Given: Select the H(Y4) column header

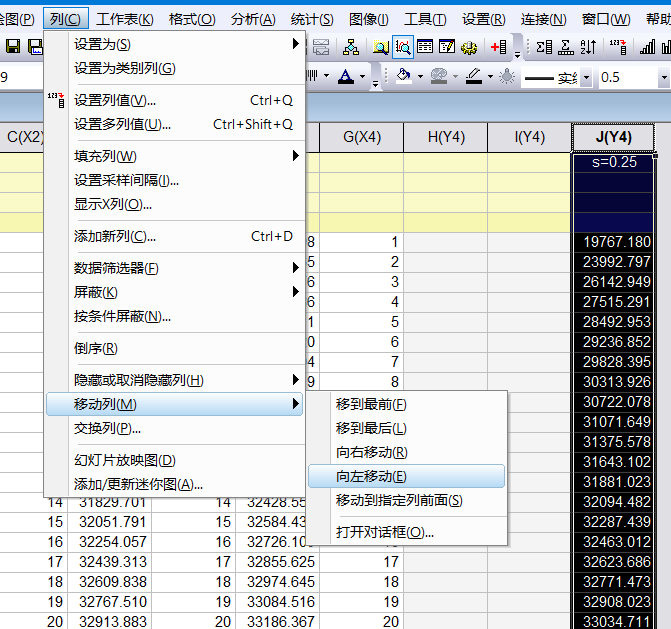Looking at the screenshot, I should pos(445,137).
